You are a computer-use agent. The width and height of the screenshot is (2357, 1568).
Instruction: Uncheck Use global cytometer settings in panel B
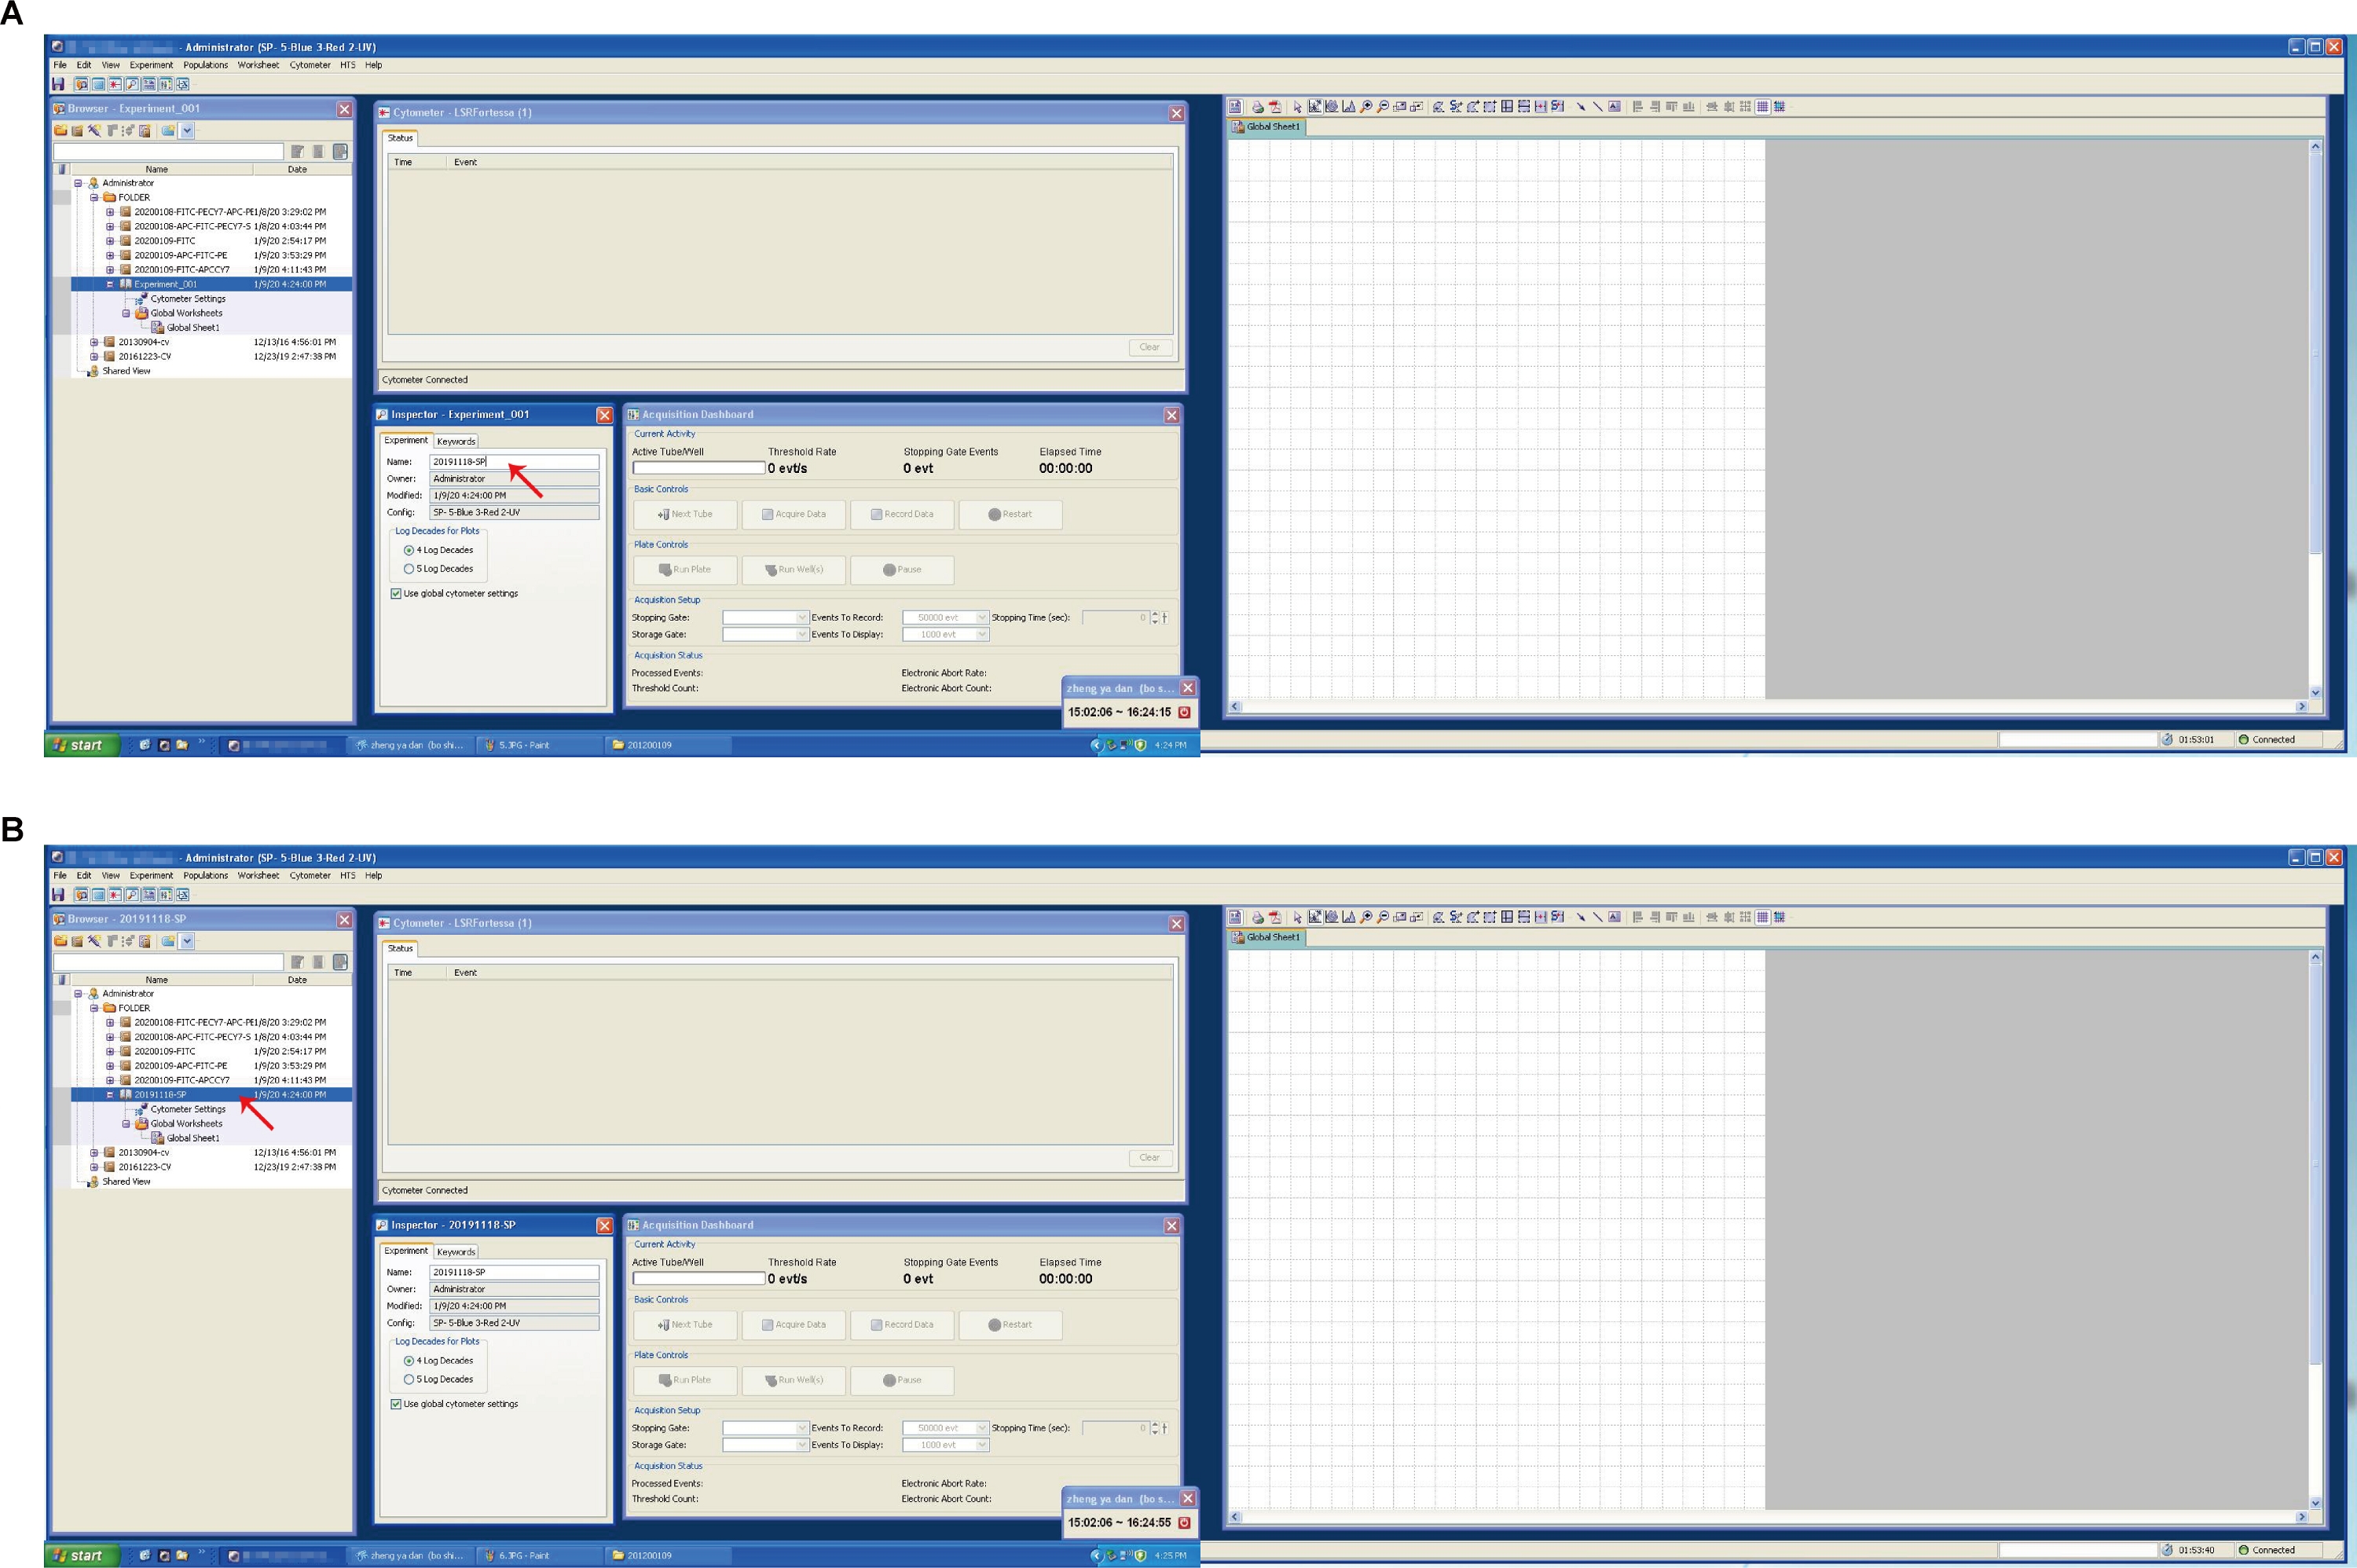point(396,1404)
